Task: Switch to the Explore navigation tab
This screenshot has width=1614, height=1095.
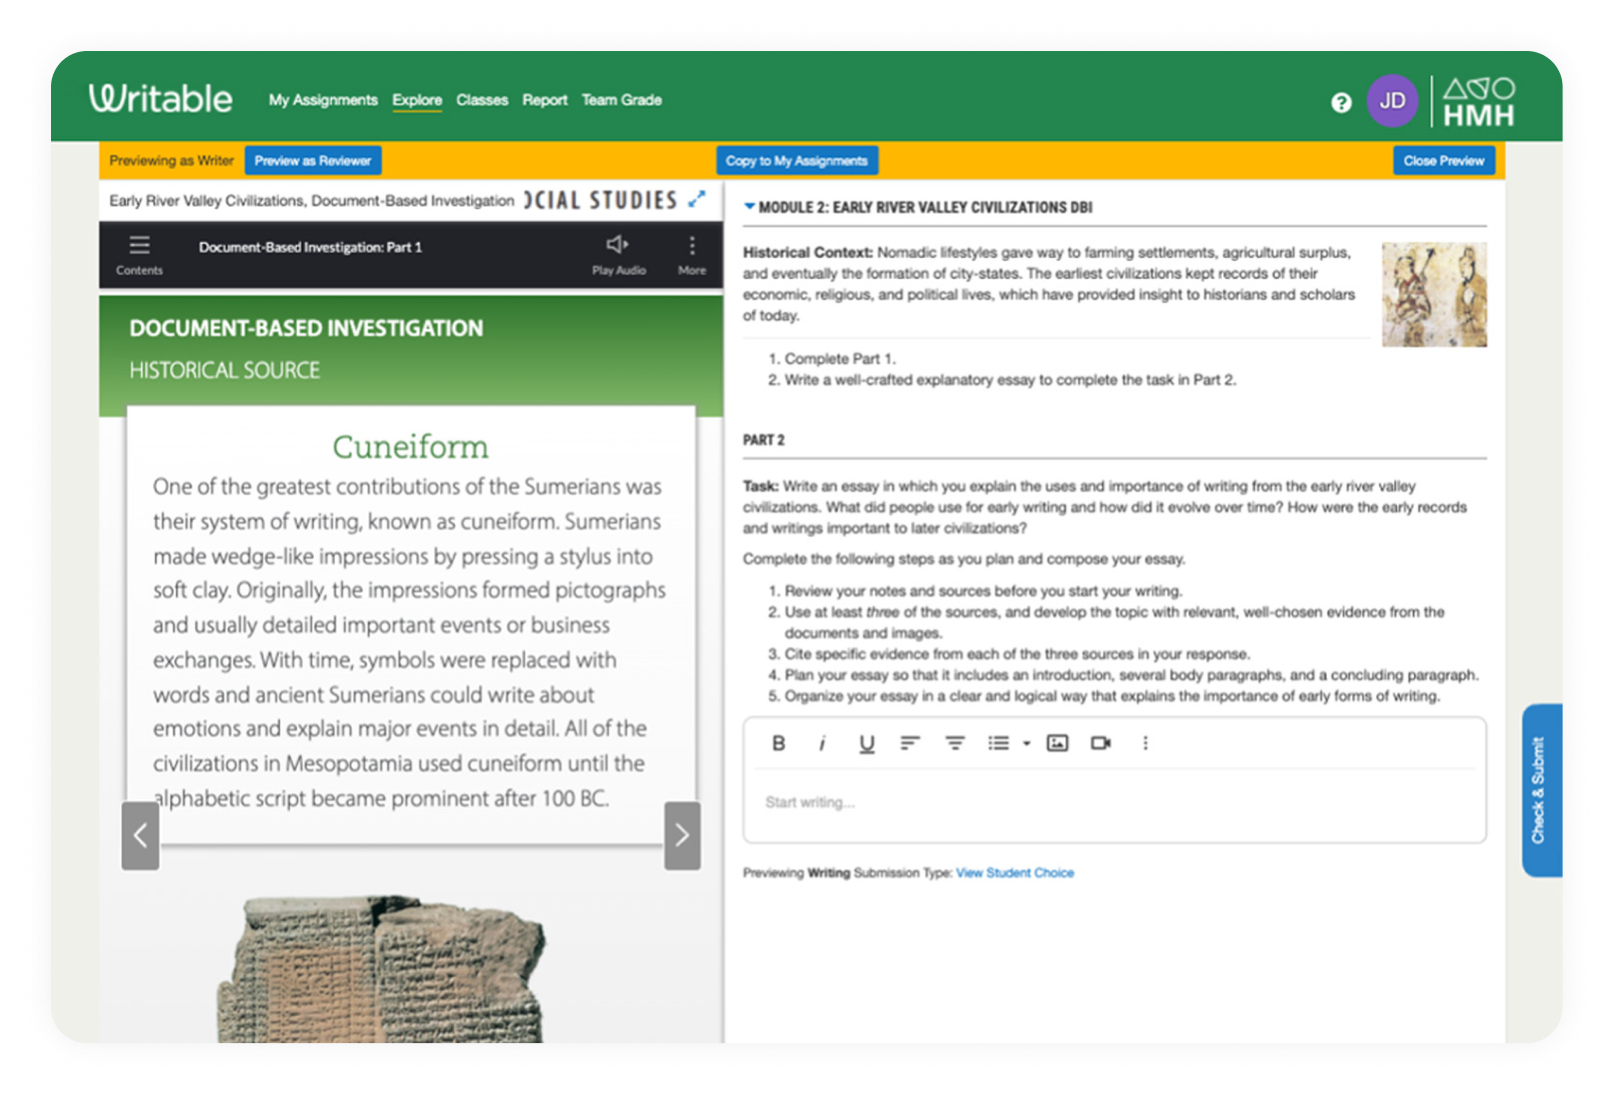Action: pos(417,100)
